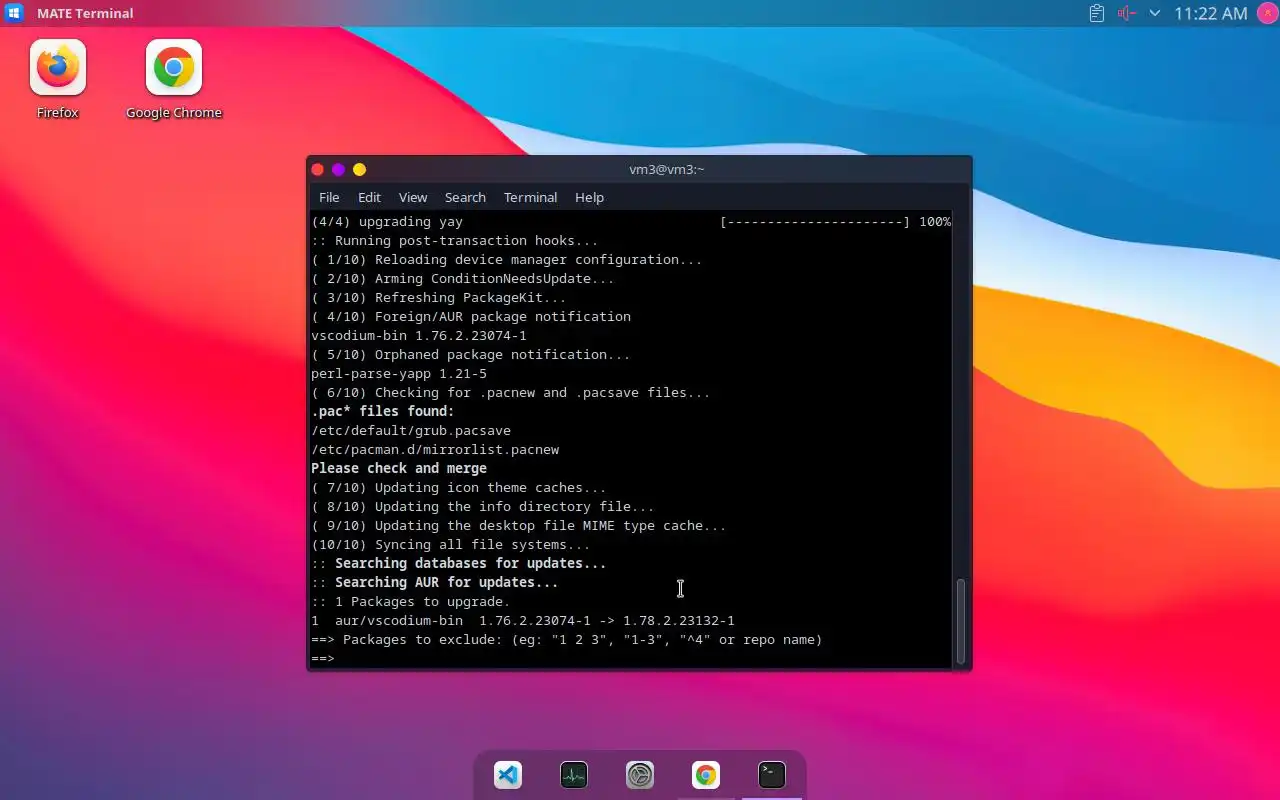Open the Search menu in terminal
The image size is (1280, 800).
point(465,197)
